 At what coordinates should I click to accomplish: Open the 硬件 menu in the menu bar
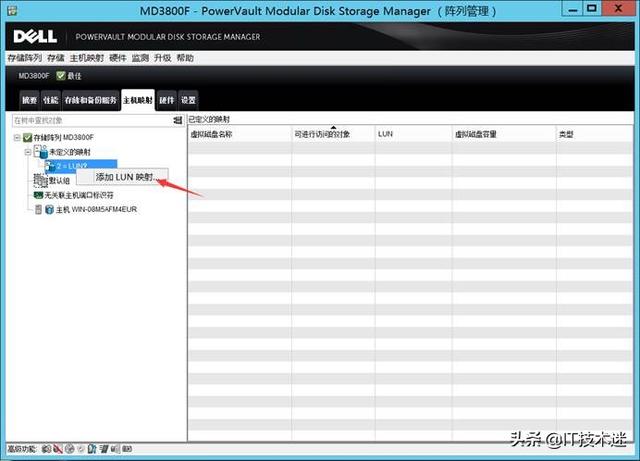click(118, 58)
